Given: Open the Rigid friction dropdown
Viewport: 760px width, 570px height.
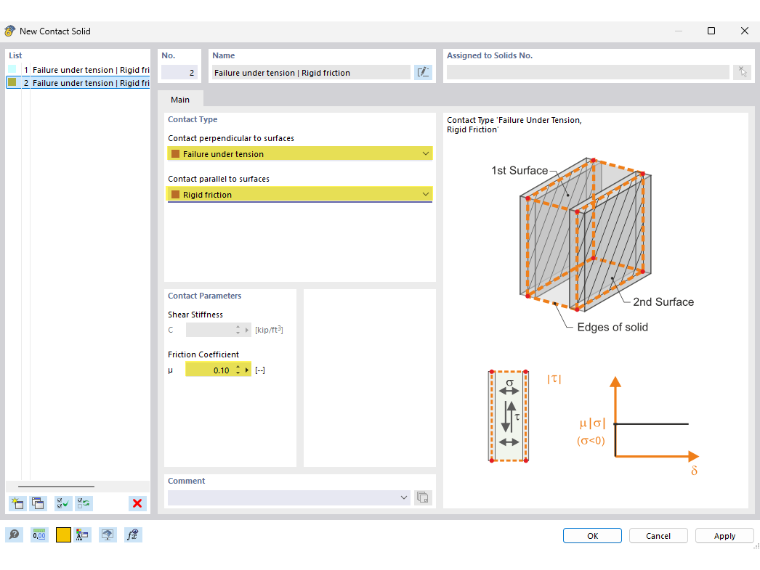Looking at the screenshot, I should [300, 194].
